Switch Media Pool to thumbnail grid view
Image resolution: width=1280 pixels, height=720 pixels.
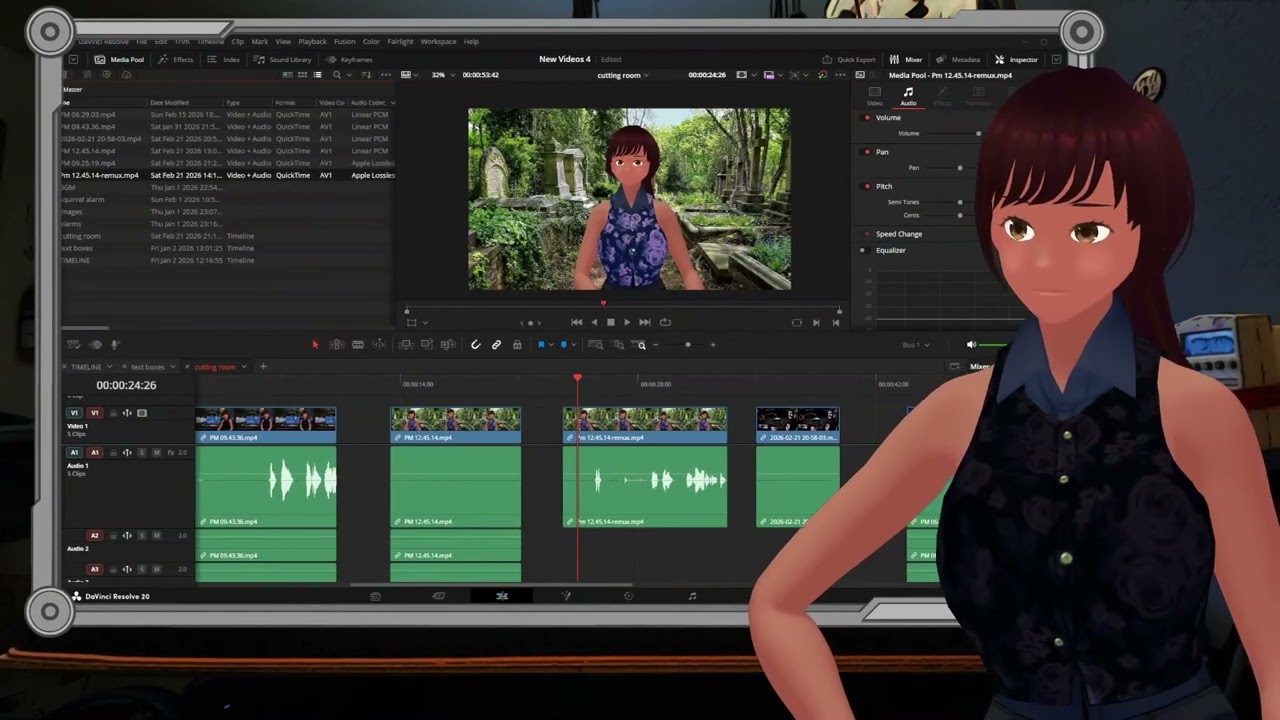point(303,75)
